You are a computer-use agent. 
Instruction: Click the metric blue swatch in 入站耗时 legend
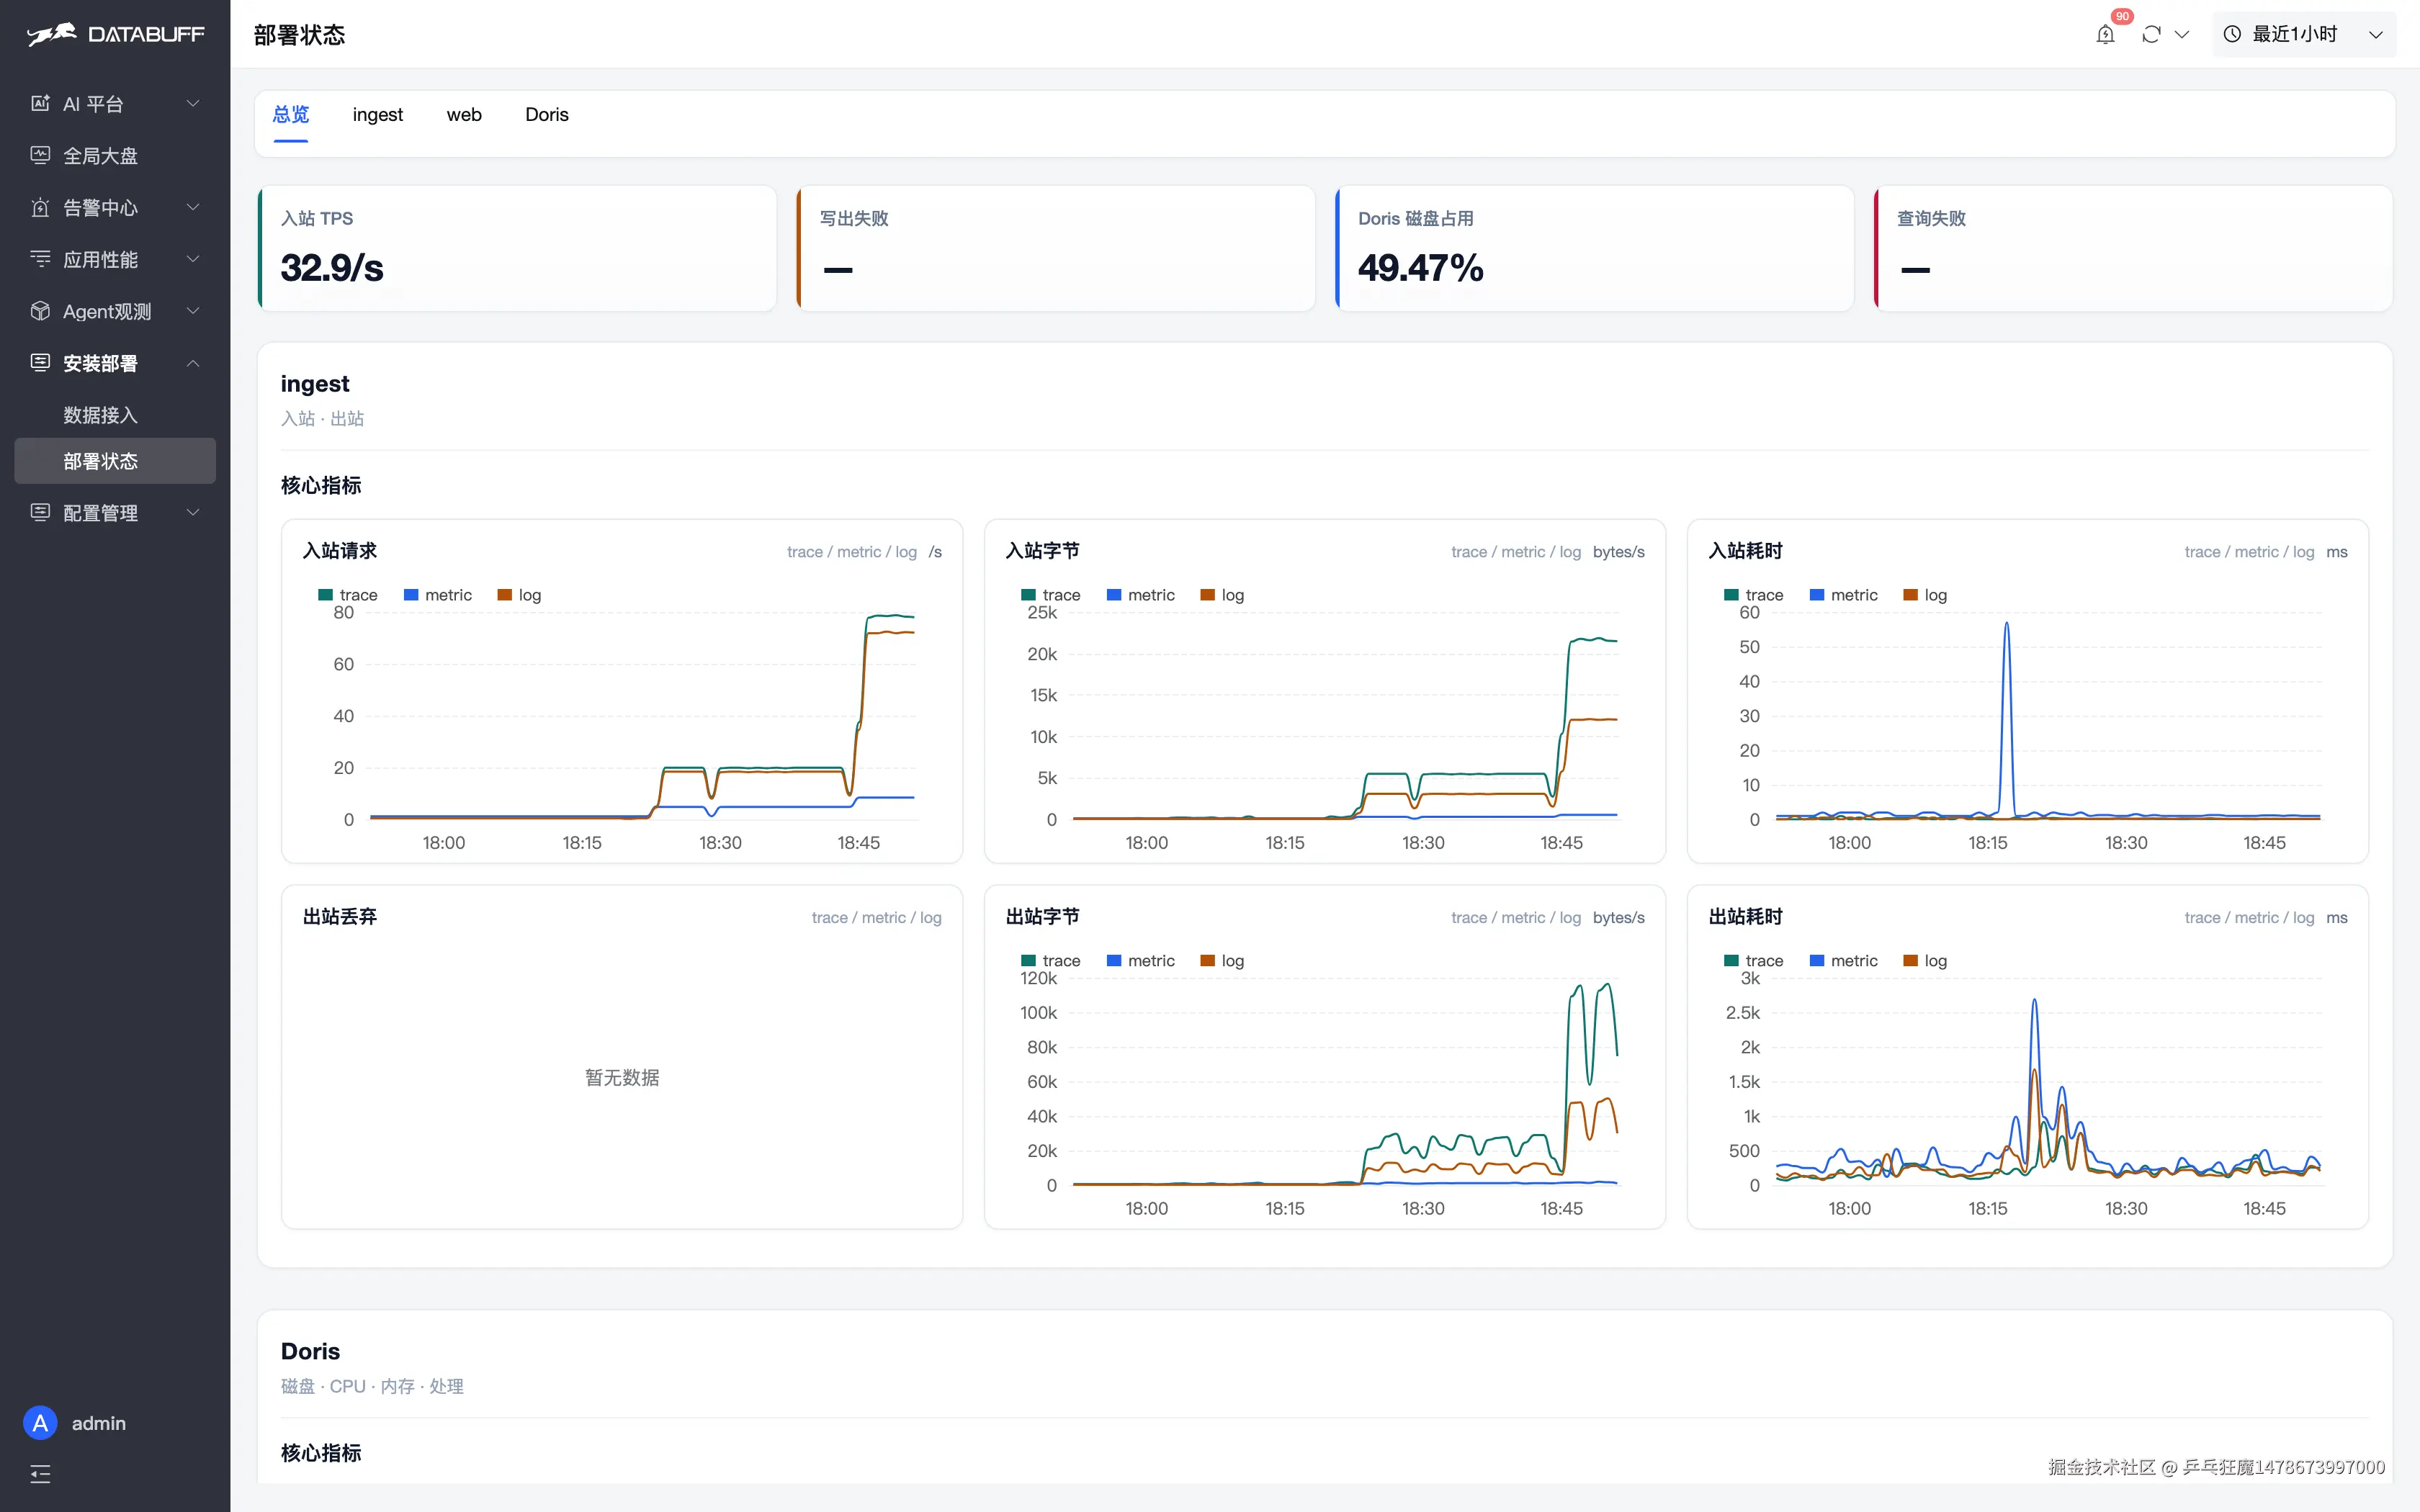(x=1817, y=595)
